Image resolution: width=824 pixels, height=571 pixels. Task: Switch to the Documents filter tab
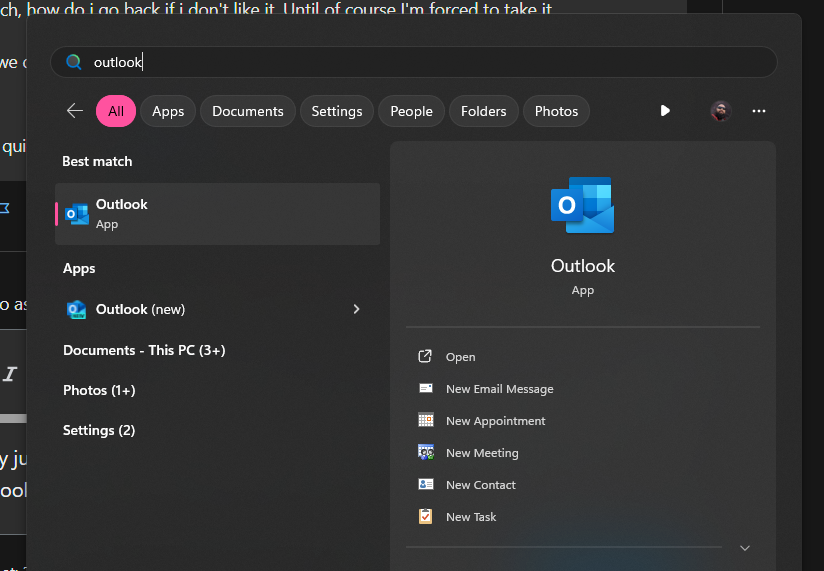(x=248, y=111)
